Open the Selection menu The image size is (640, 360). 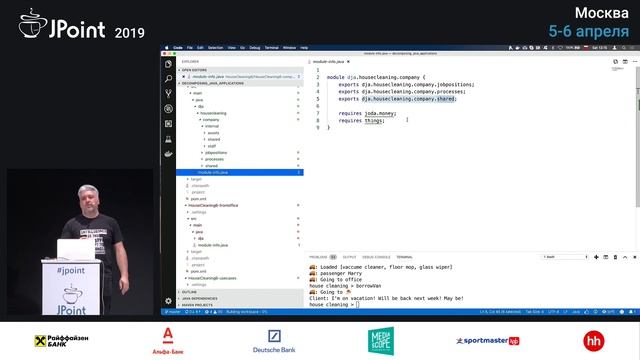pos(216,48)
